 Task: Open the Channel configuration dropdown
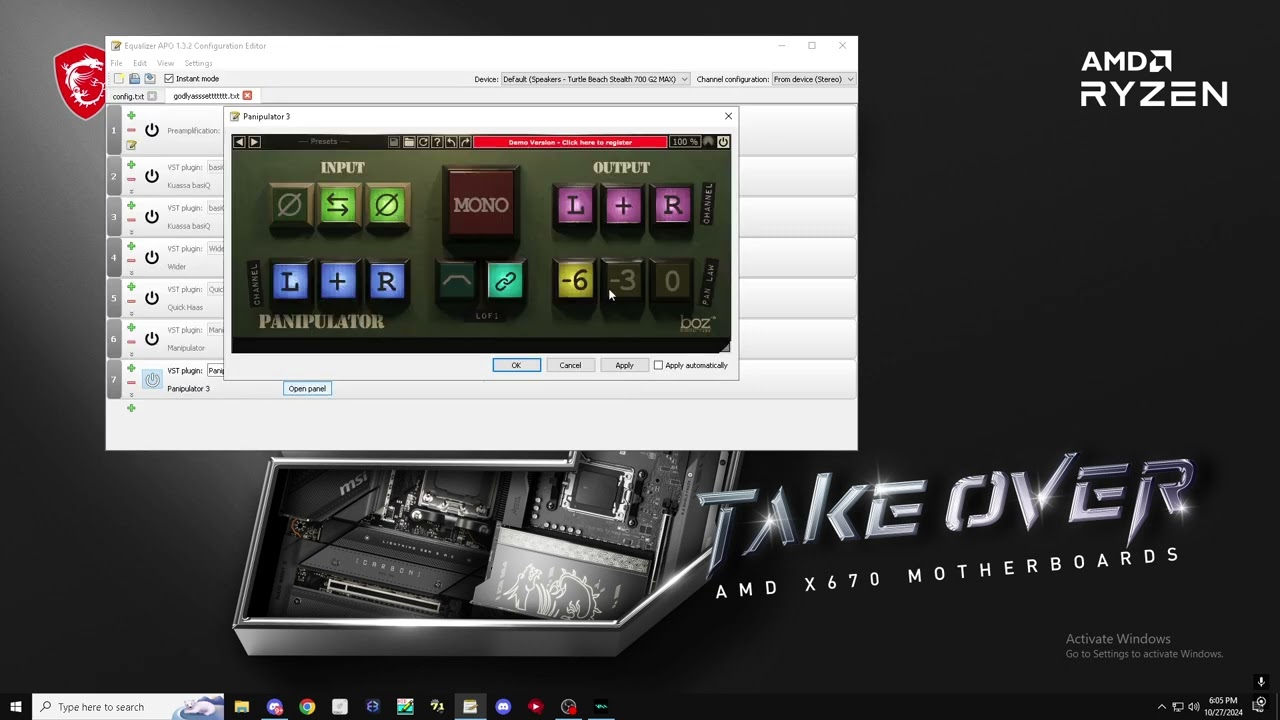click(813, 79)
